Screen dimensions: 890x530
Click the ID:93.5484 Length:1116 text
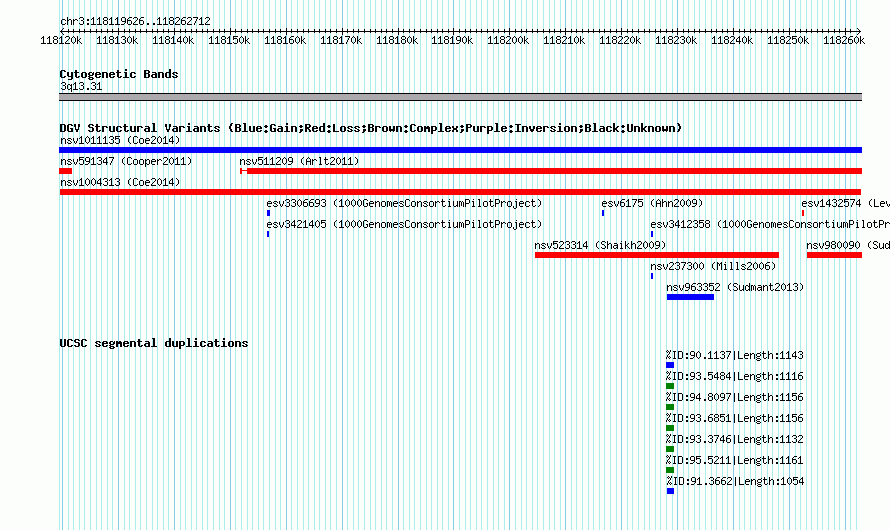pyautogui.click(x=735, y=376)
